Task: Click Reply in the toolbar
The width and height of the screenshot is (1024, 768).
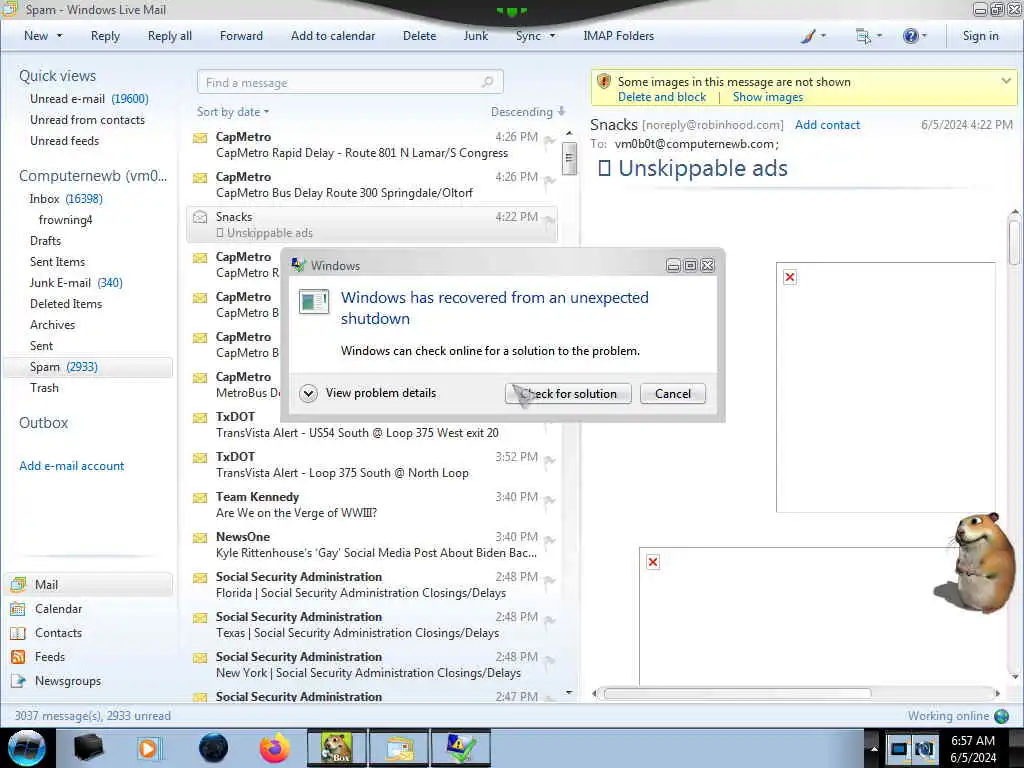Action: [105, 36]
